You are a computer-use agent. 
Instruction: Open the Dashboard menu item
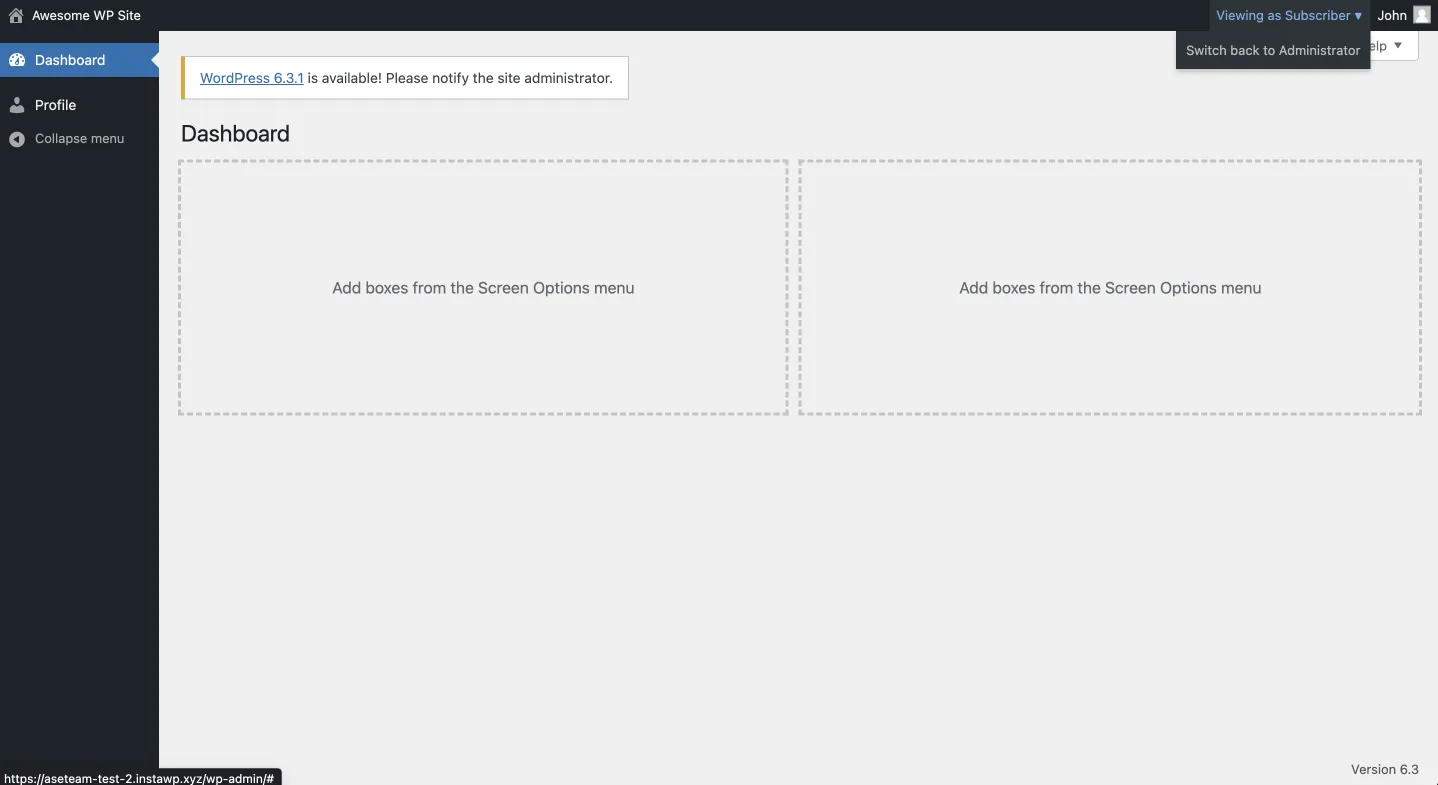pyautogui.click(x=79, y=60)
